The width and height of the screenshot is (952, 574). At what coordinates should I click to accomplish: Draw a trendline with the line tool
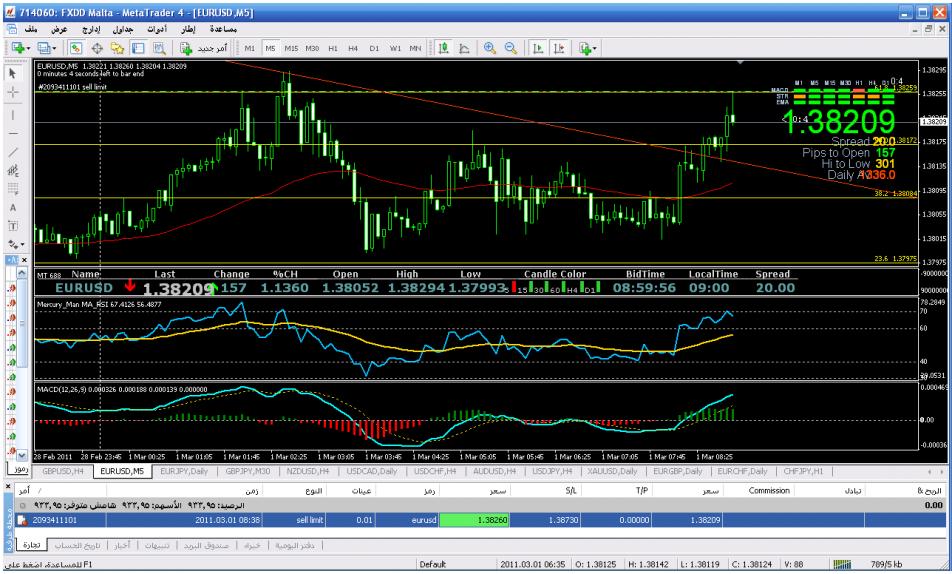[13, 152]
